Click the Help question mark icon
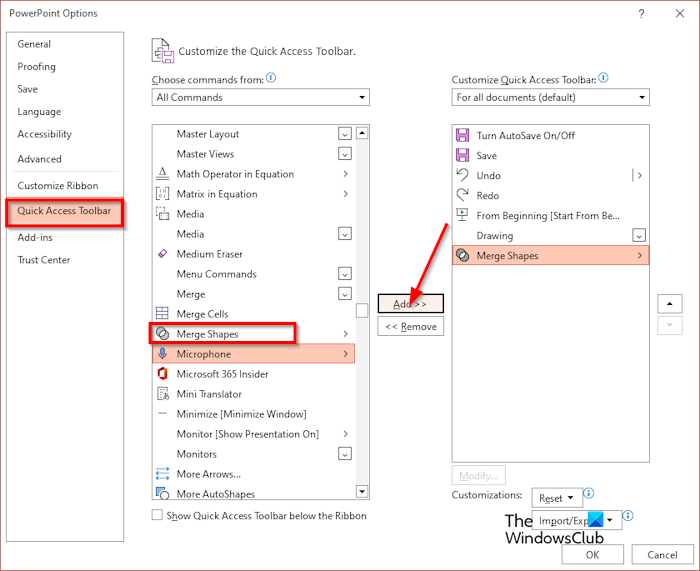The height and width of the screenshot is (571, 700). 641,13
